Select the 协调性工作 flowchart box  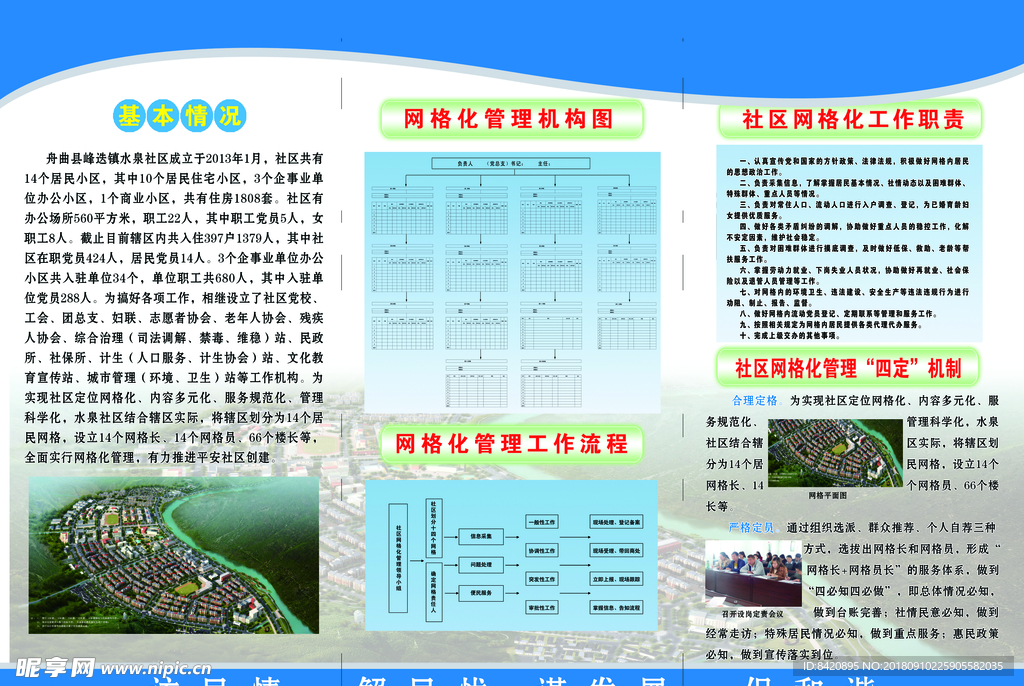pos(542,551)
